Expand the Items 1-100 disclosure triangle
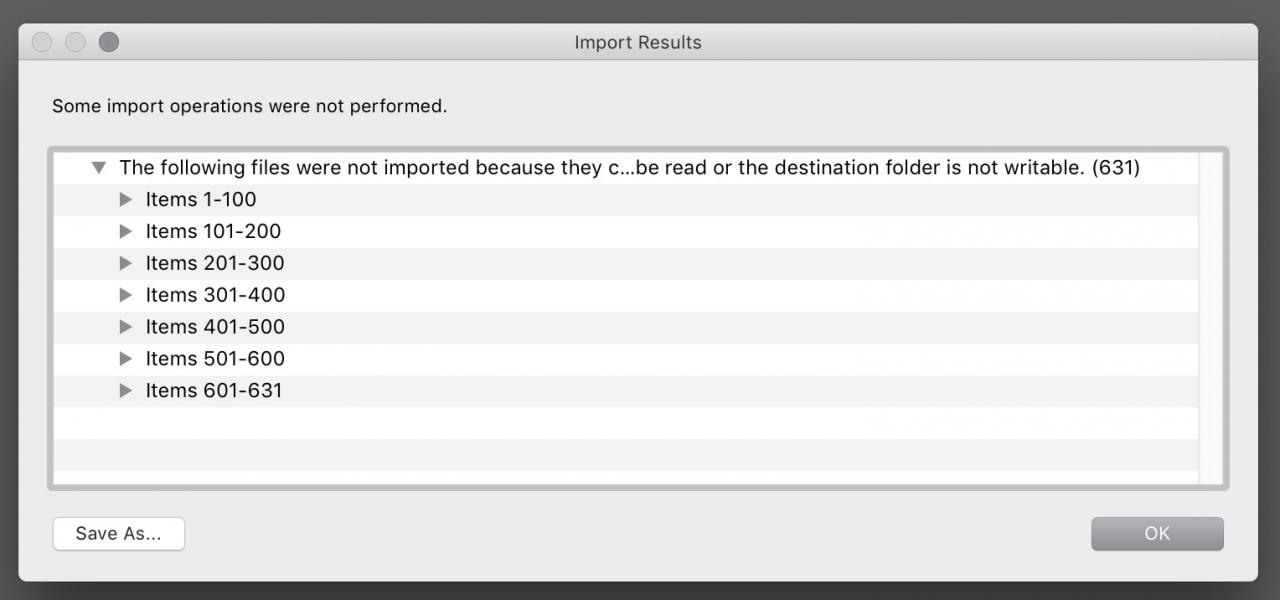 tap(126, 199)
